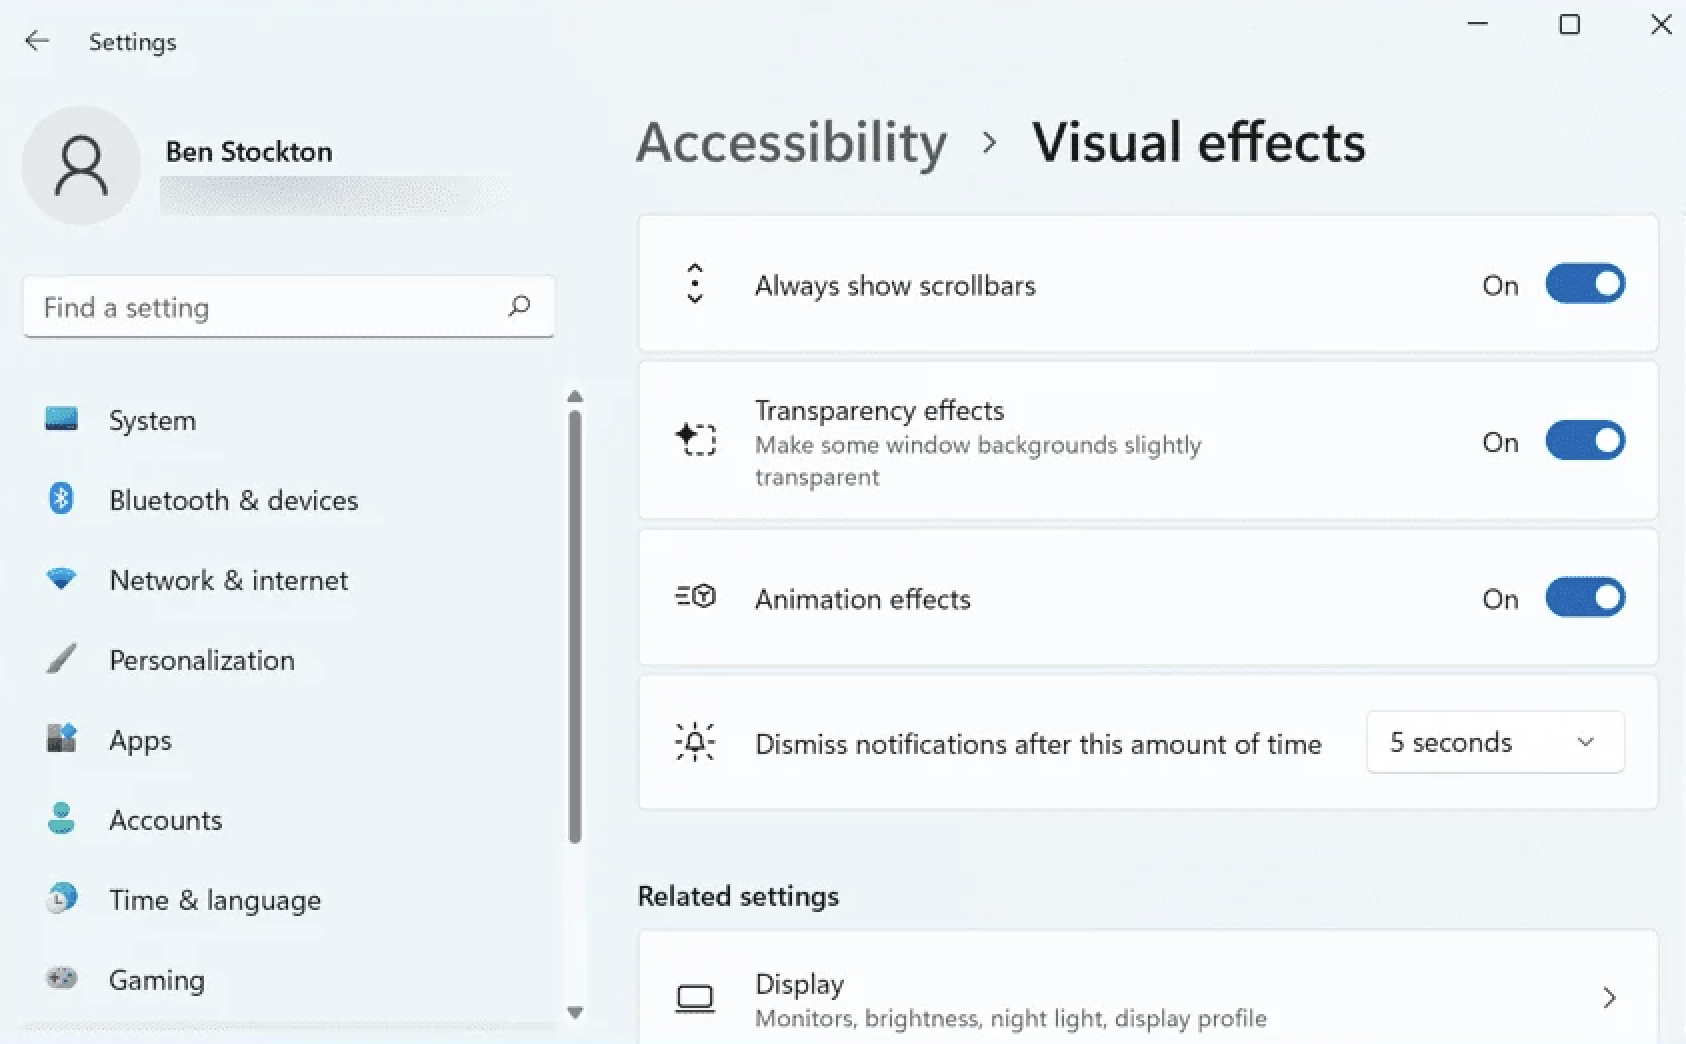The width and height of the screenshot is (1686, 1044).
Task: Click sidebar scrollbar down arrow
Action: click(x=575, y=1012)
